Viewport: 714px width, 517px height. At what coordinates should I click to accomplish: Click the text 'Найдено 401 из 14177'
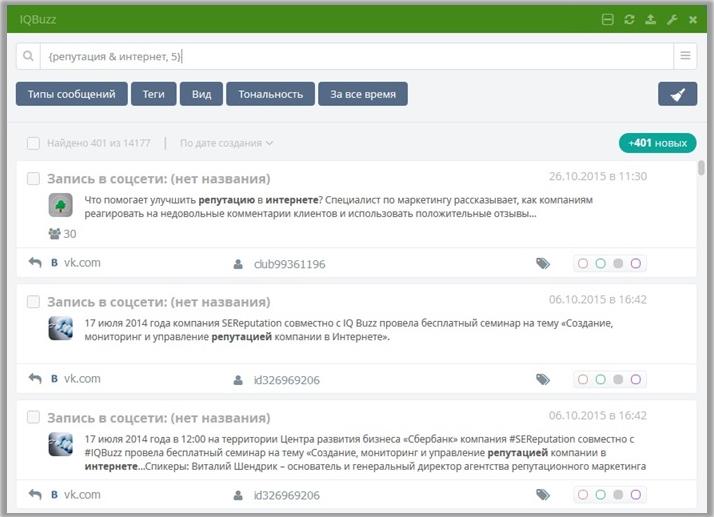pos(99,143)
